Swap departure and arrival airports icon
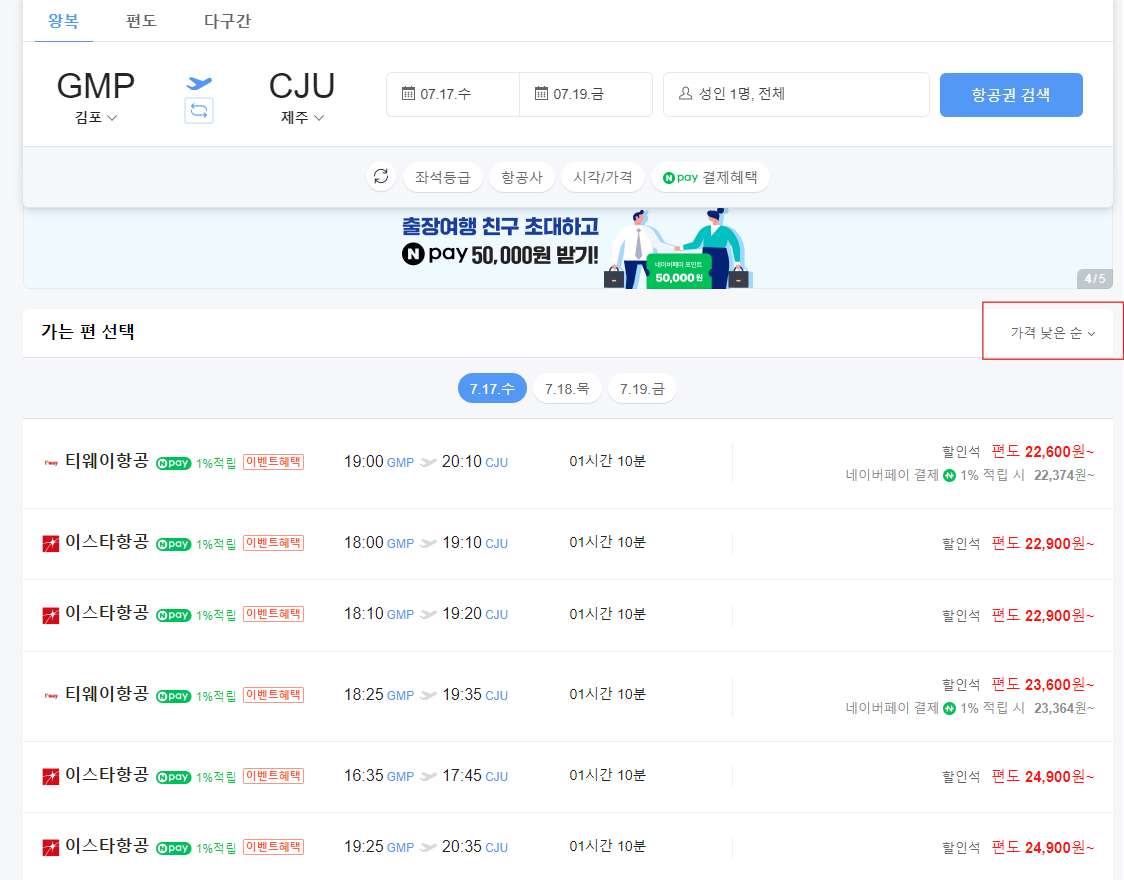The image size is (1124, 880). point(199,111)
